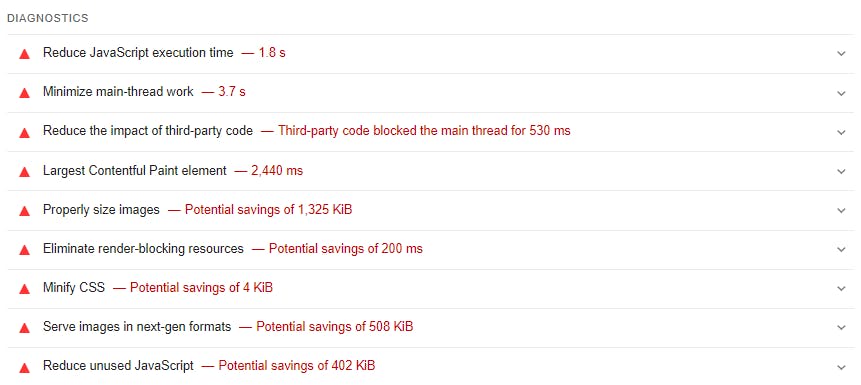Click the Serve images in next-gen formats label

click(x=137, y=327)
